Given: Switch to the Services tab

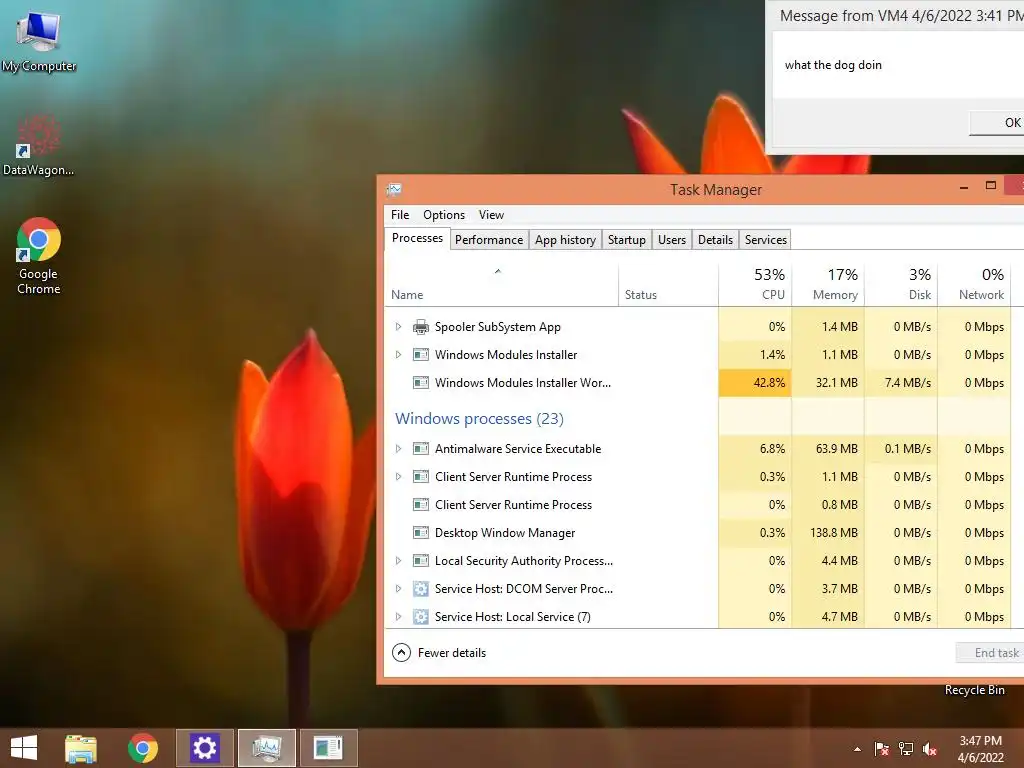Looking at the screenshot, I should coord(766,240).
